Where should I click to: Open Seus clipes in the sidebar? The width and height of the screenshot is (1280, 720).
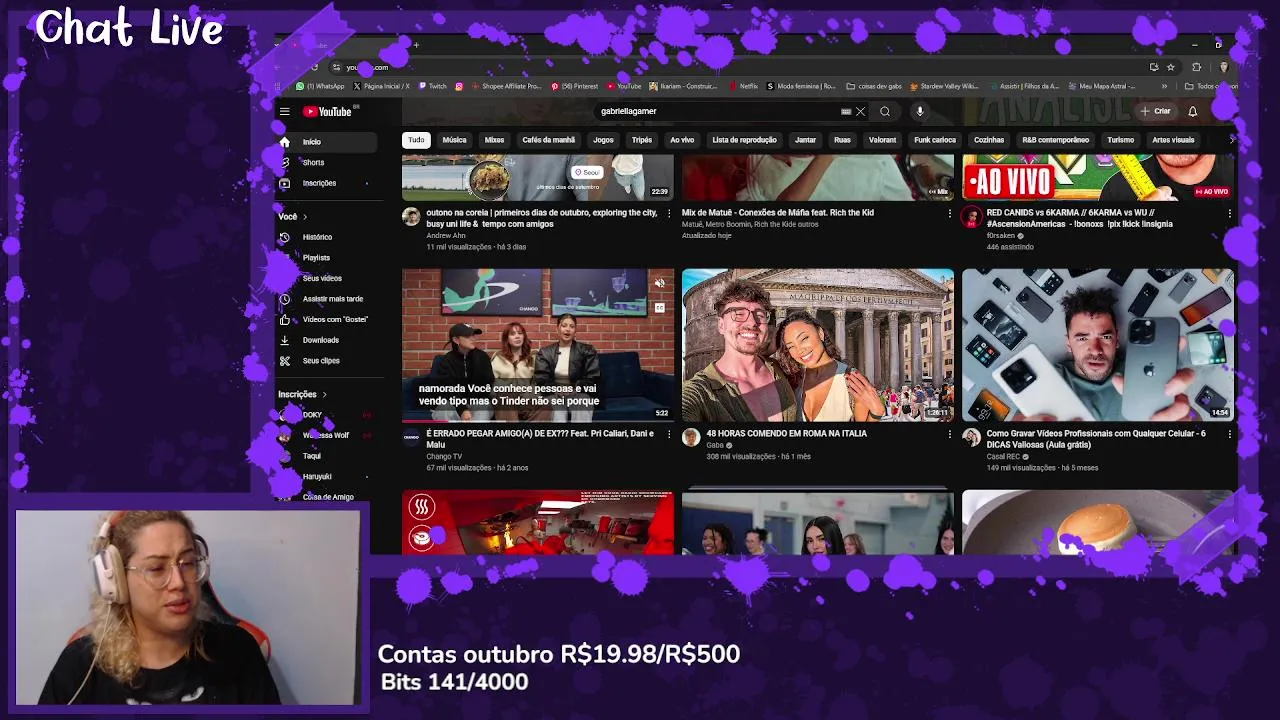click(x=321, y=361)
